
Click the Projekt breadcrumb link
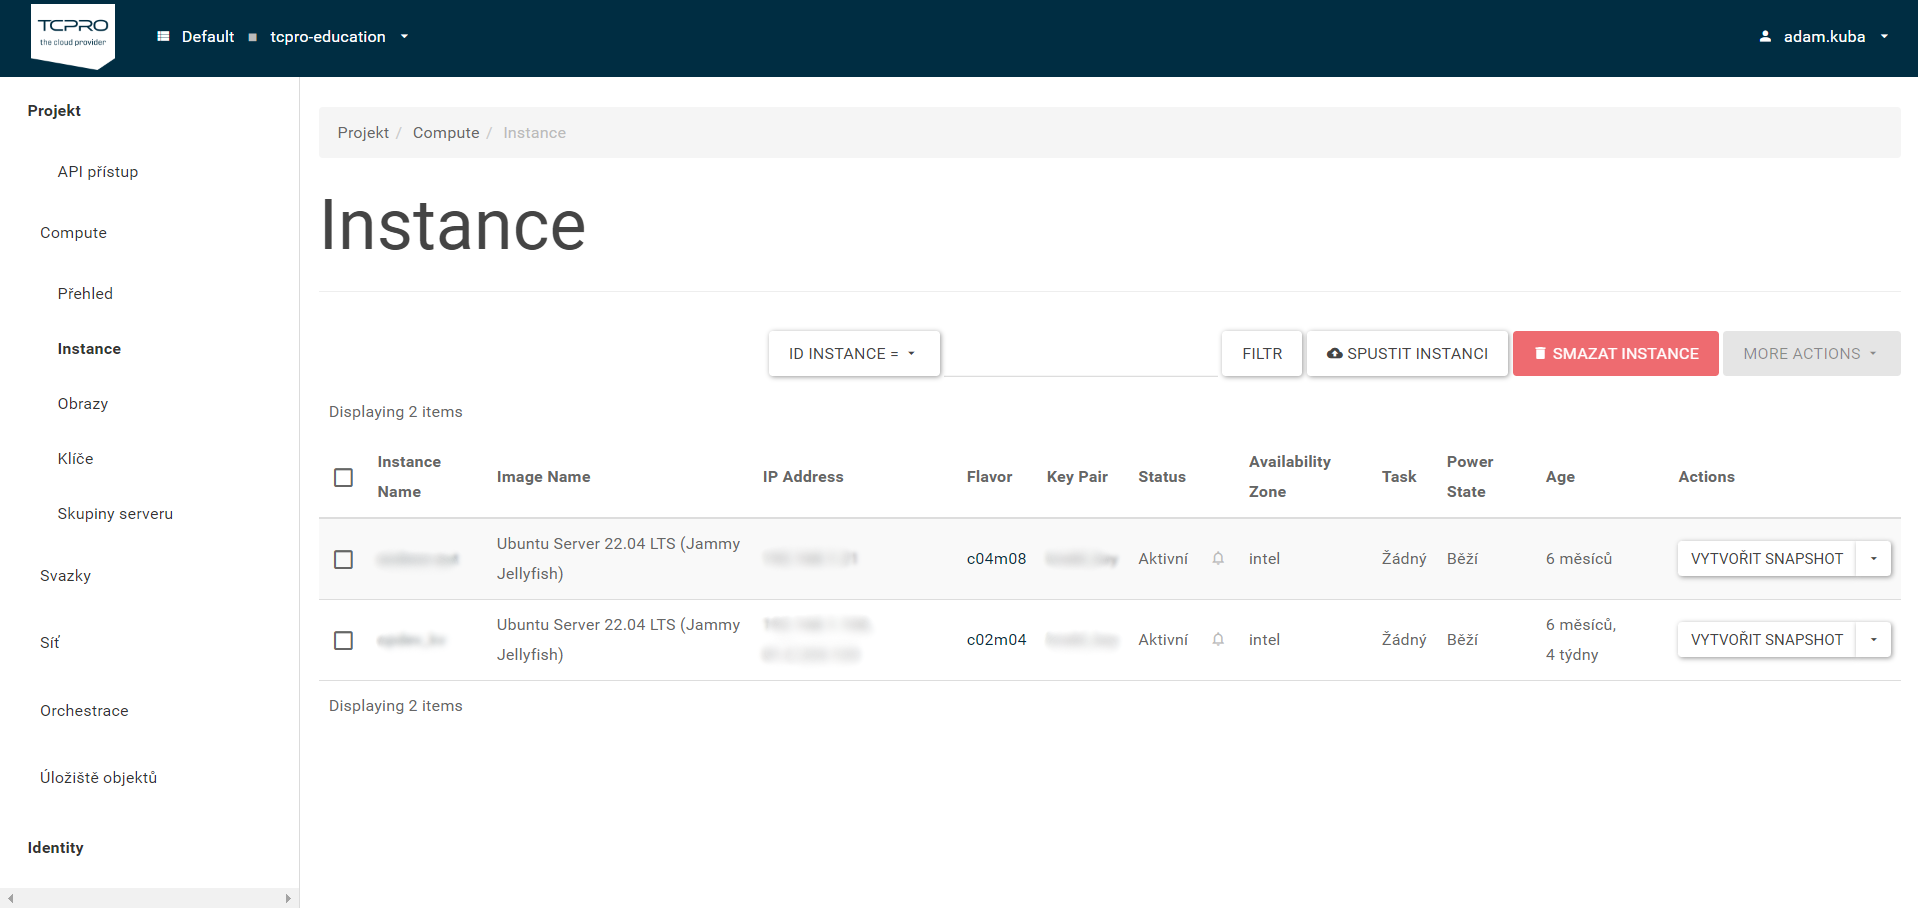click(363, 132)
